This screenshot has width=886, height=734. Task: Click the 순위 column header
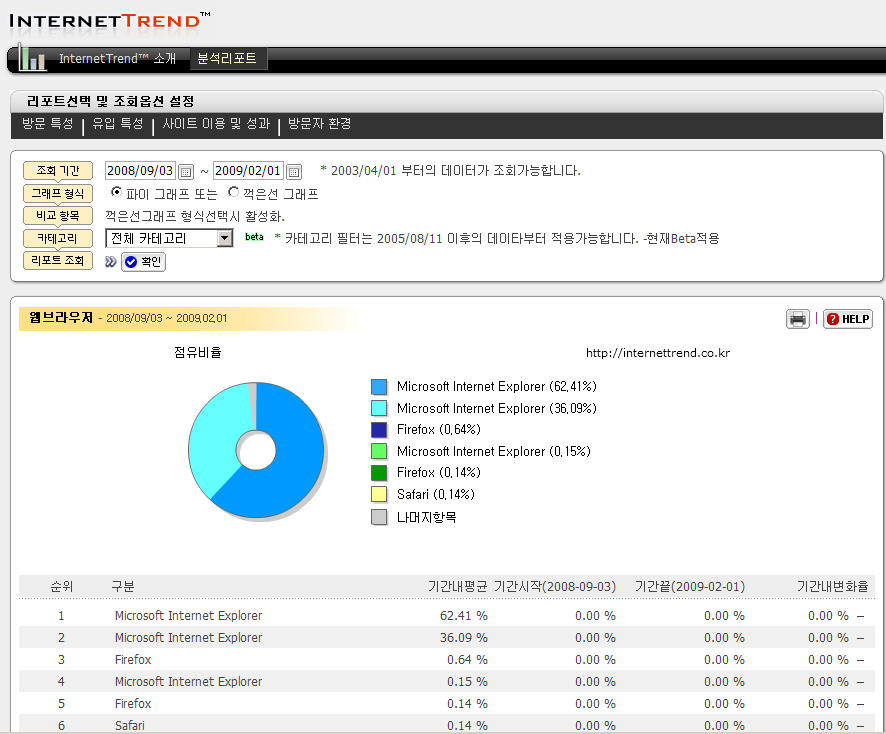62,587
